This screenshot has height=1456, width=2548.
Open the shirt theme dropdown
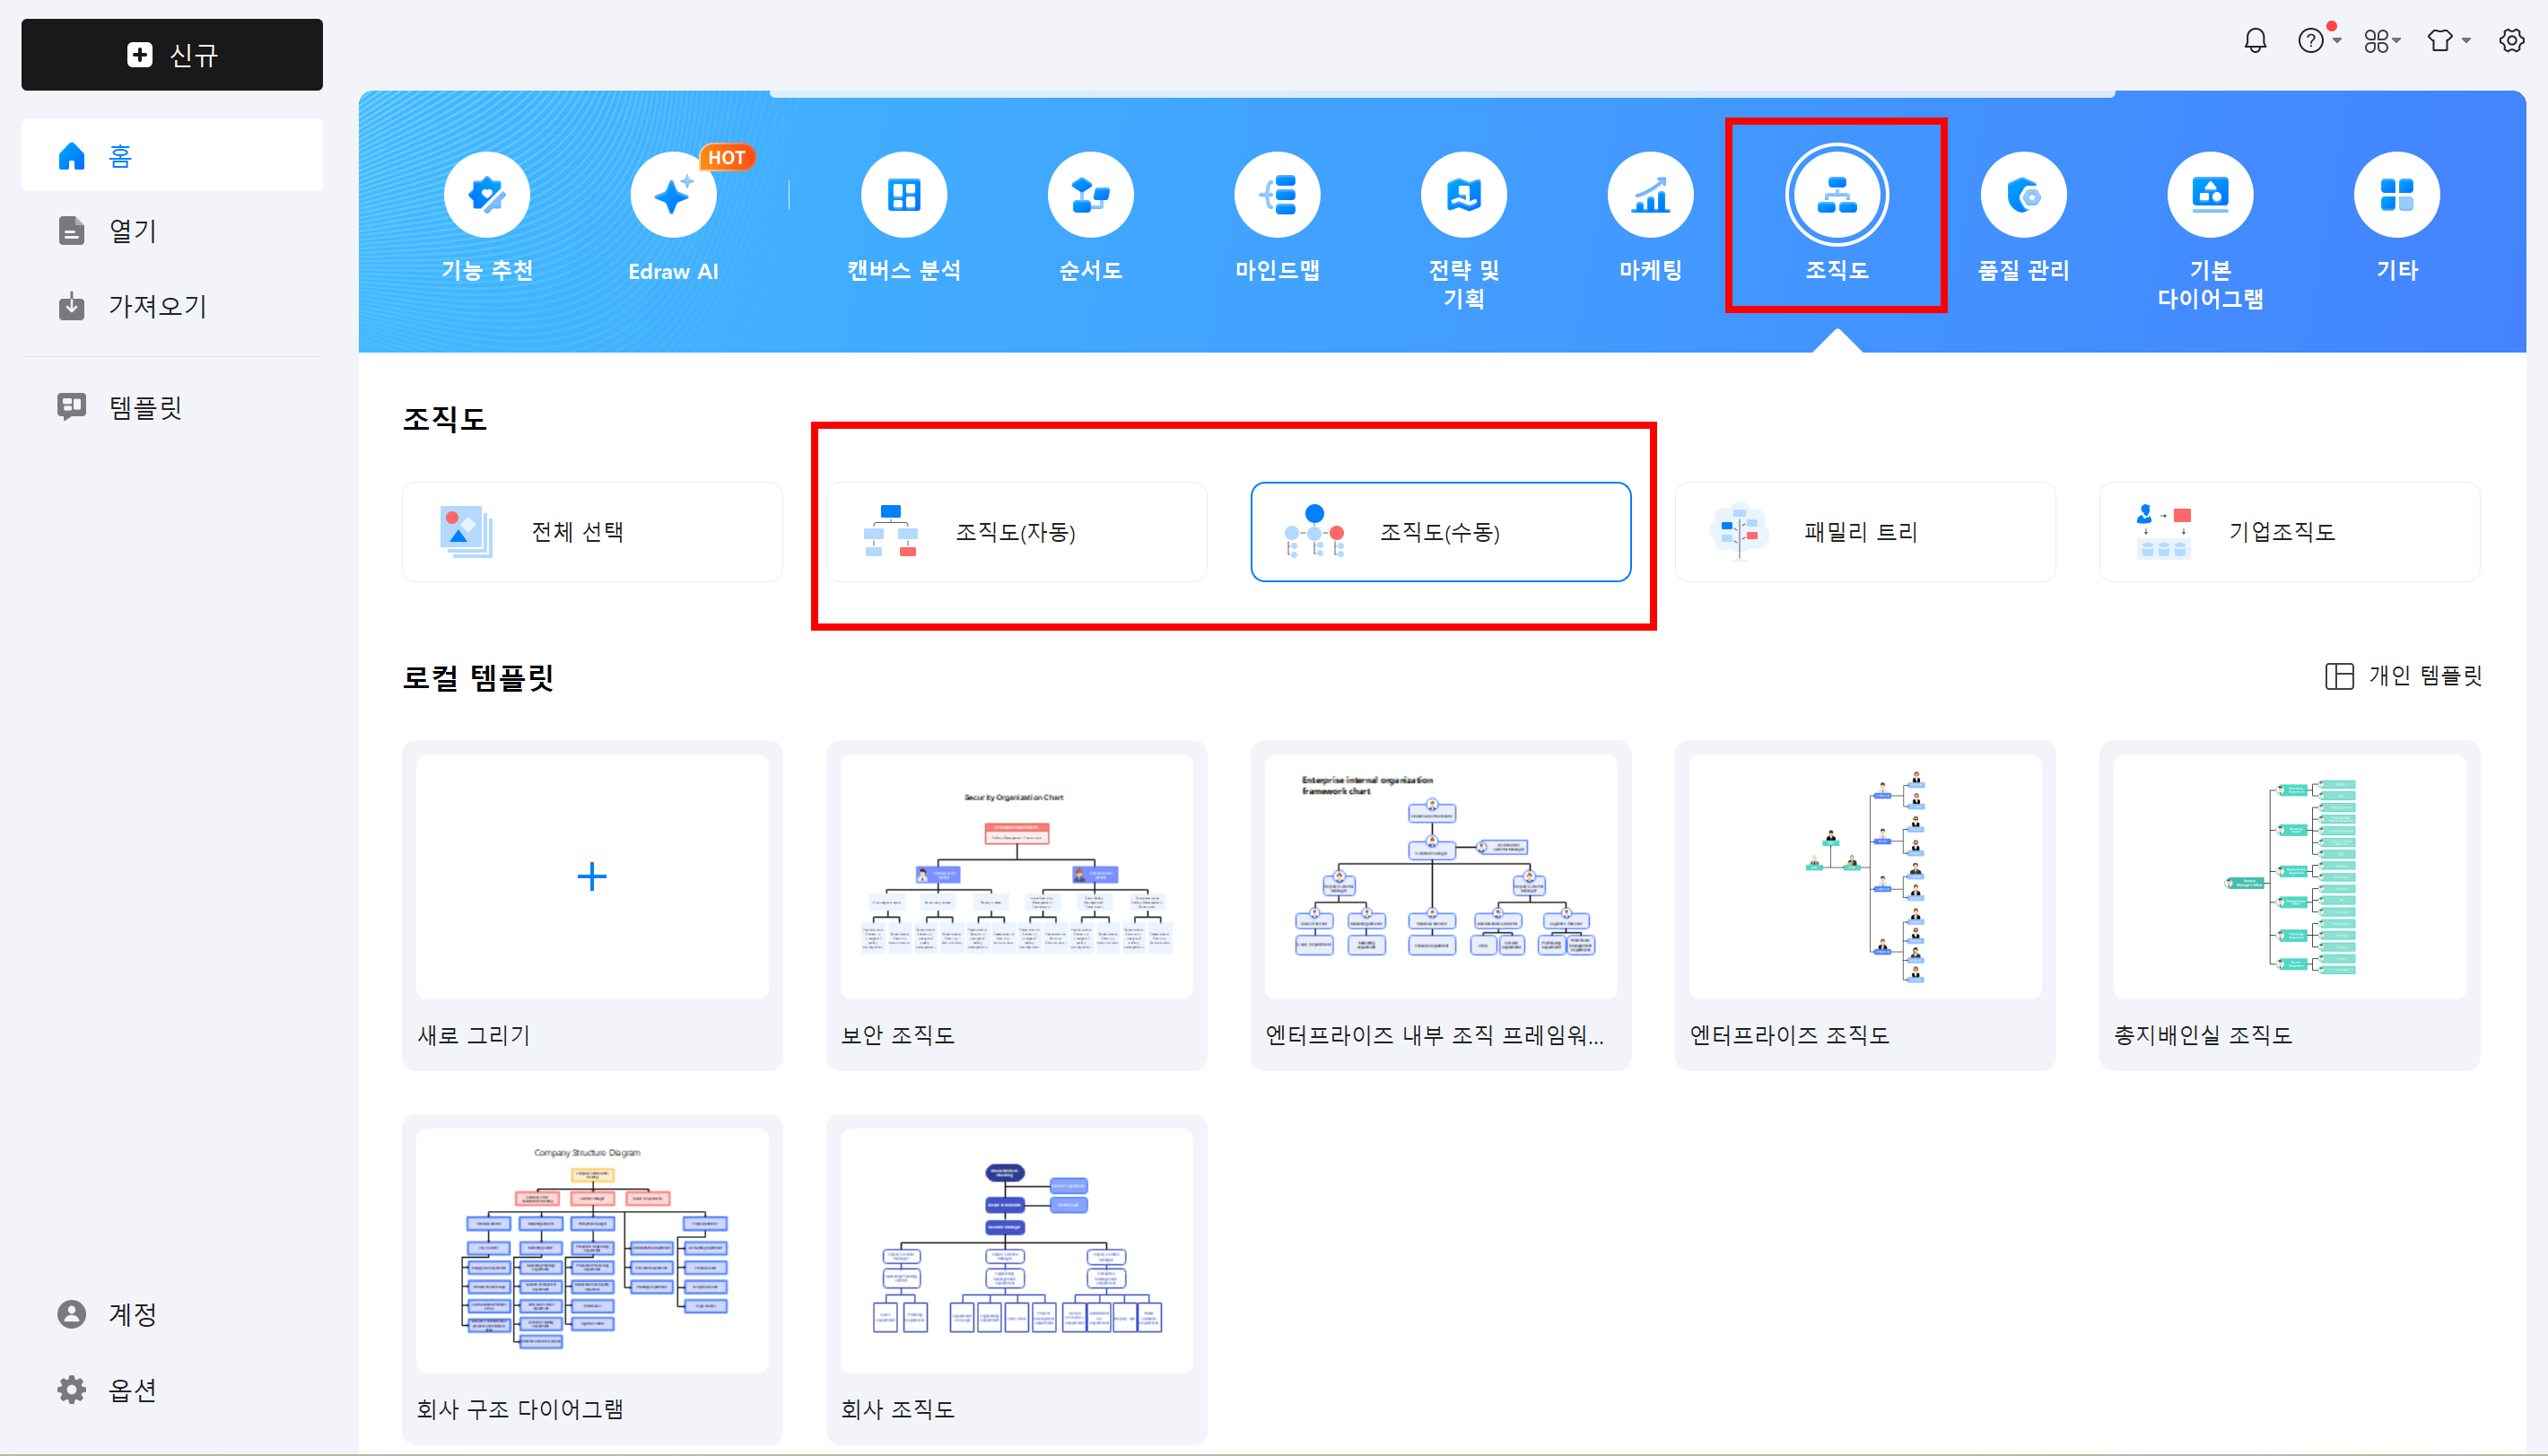click(2448, 41)
